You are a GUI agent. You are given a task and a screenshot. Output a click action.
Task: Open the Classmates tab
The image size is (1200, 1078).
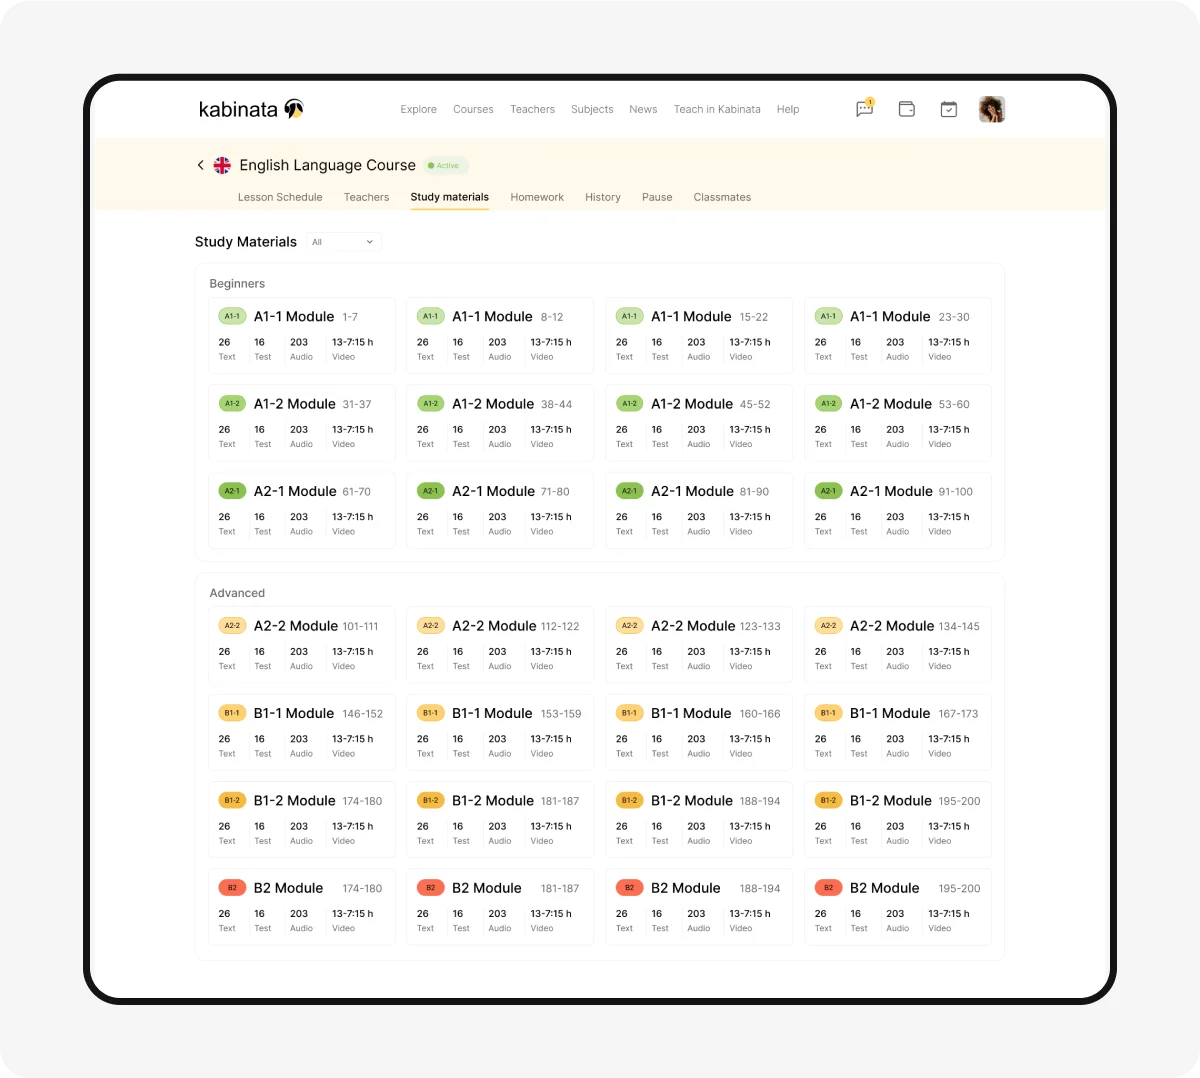click(x=722, y=197)
